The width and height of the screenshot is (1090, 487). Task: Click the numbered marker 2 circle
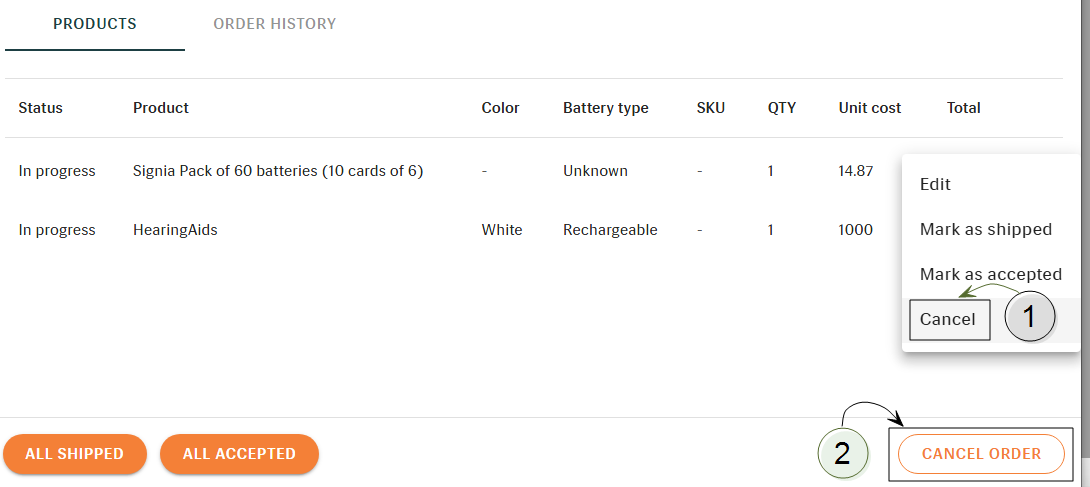(x=843, y=454)
